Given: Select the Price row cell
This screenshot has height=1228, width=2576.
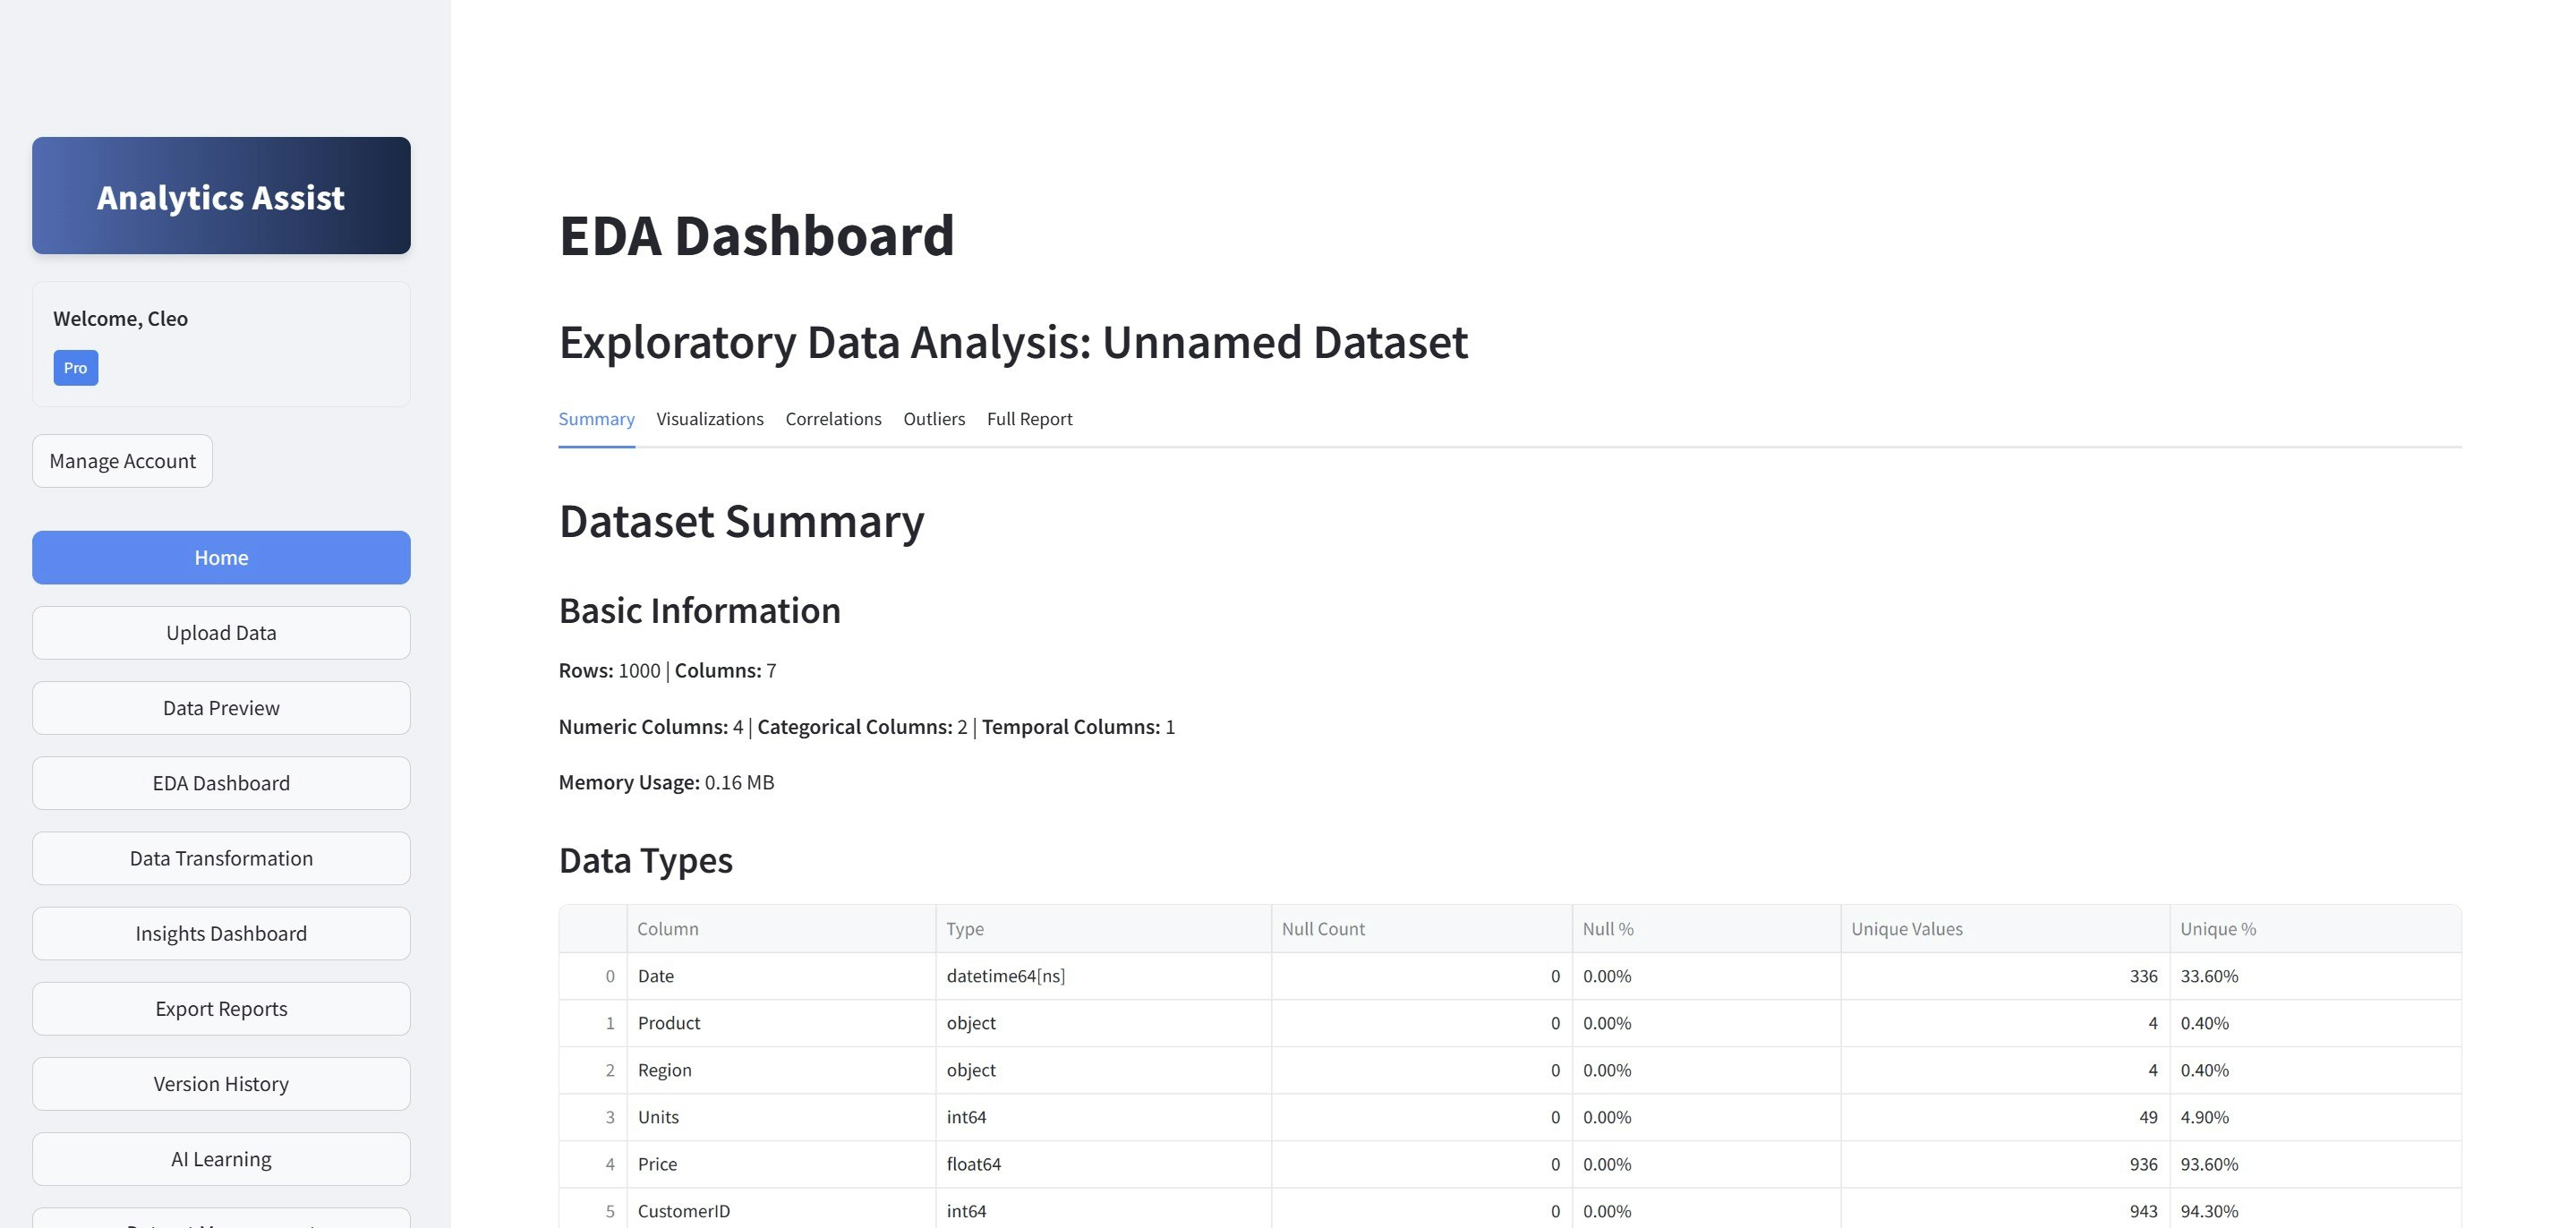Looking at the screenshot, I should click(658, 1164).
